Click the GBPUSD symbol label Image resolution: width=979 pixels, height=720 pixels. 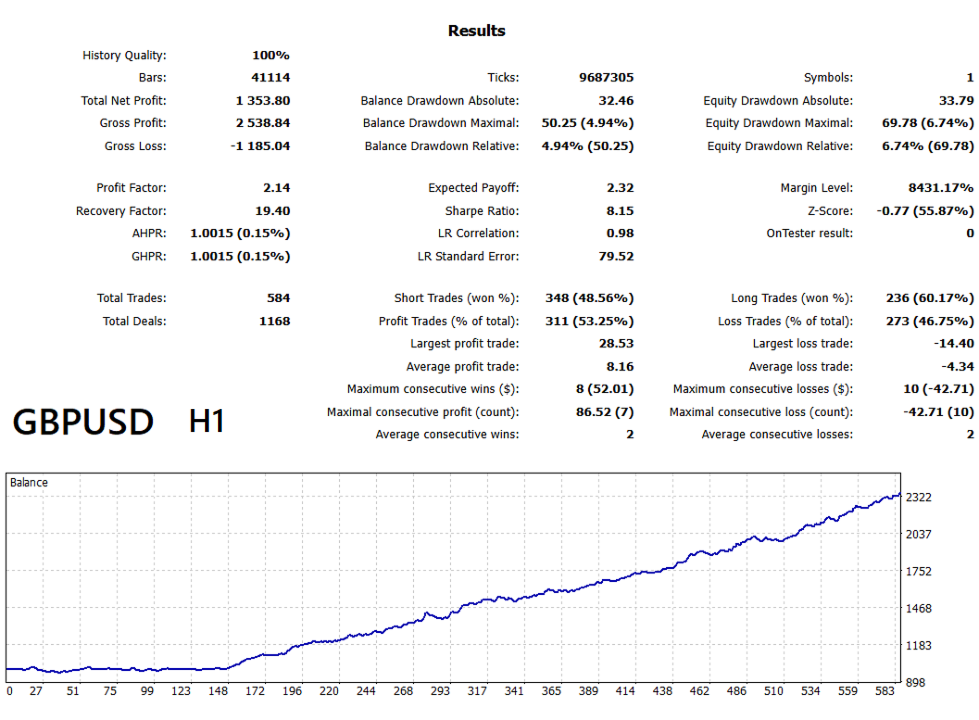point(83,422)
